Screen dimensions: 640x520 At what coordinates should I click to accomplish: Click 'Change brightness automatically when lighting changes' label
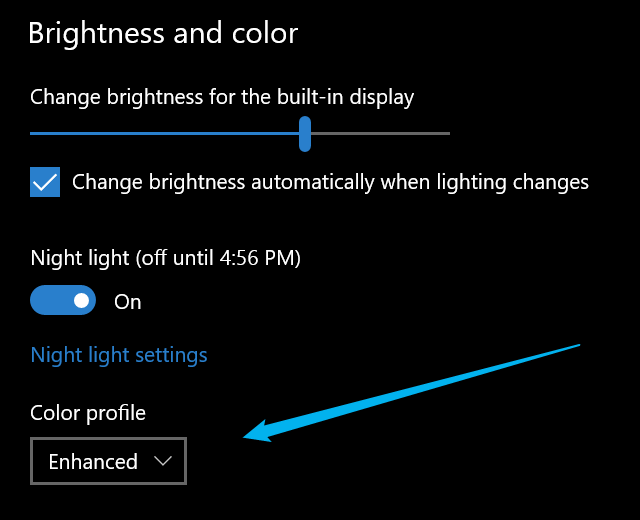point(330,183)
